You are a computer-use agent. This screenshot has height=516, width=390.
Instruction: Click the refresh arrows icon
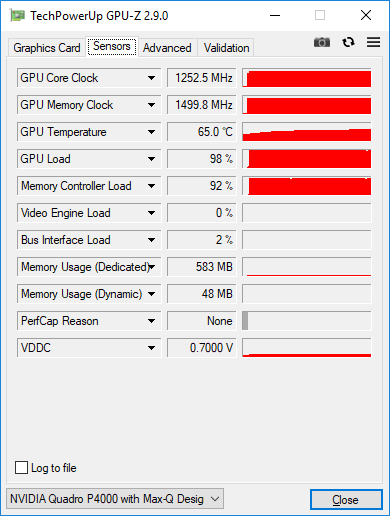pos(348,42)
